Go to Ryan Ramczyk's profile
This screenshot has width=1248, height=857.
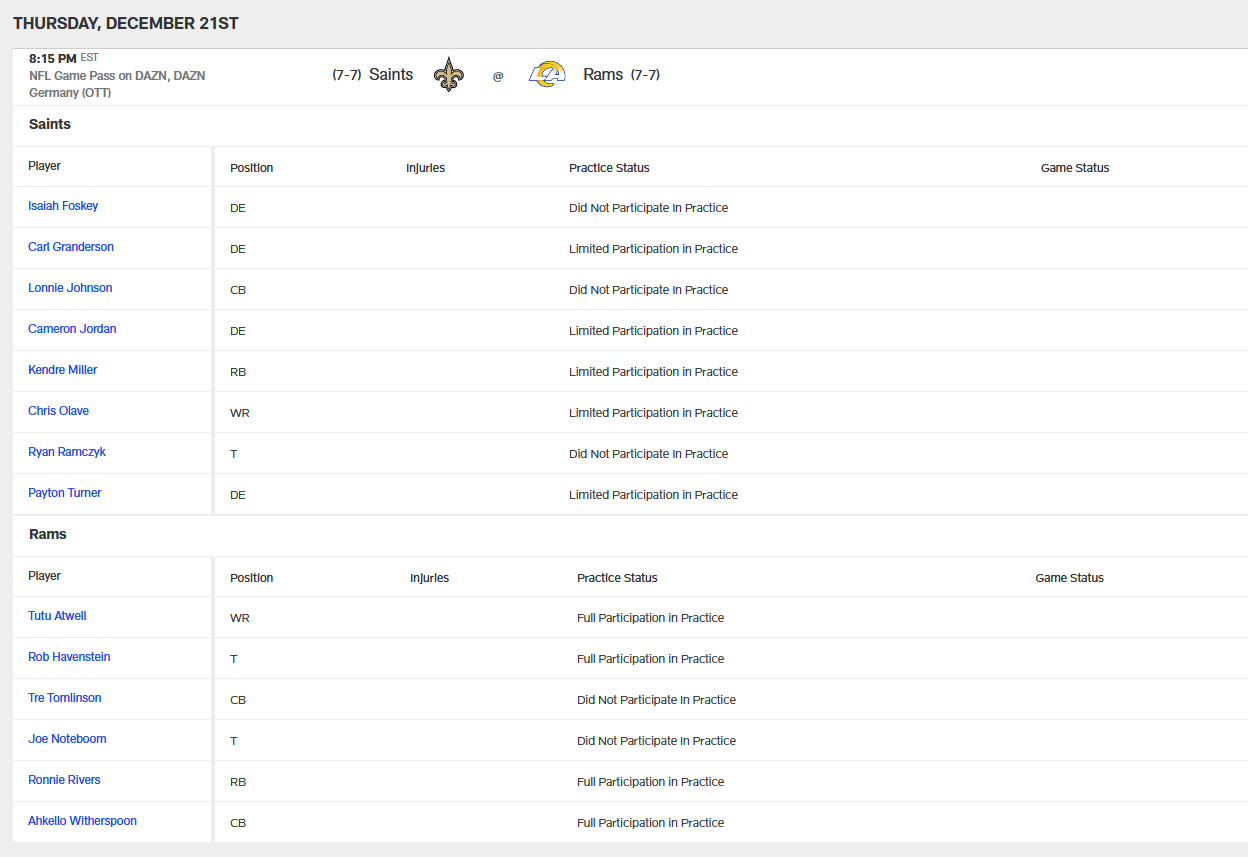click(x=67, y=452)
